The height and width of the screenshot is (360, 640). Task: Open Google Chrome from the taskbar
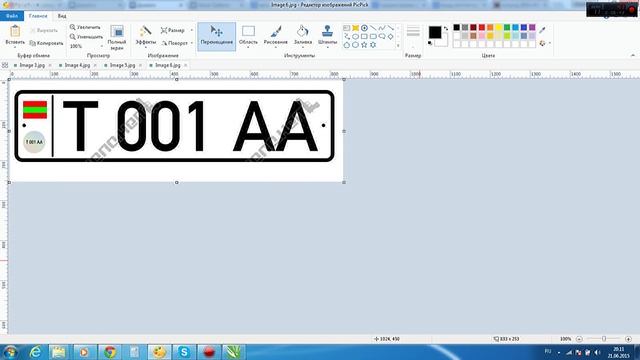(x=109, y=352)
